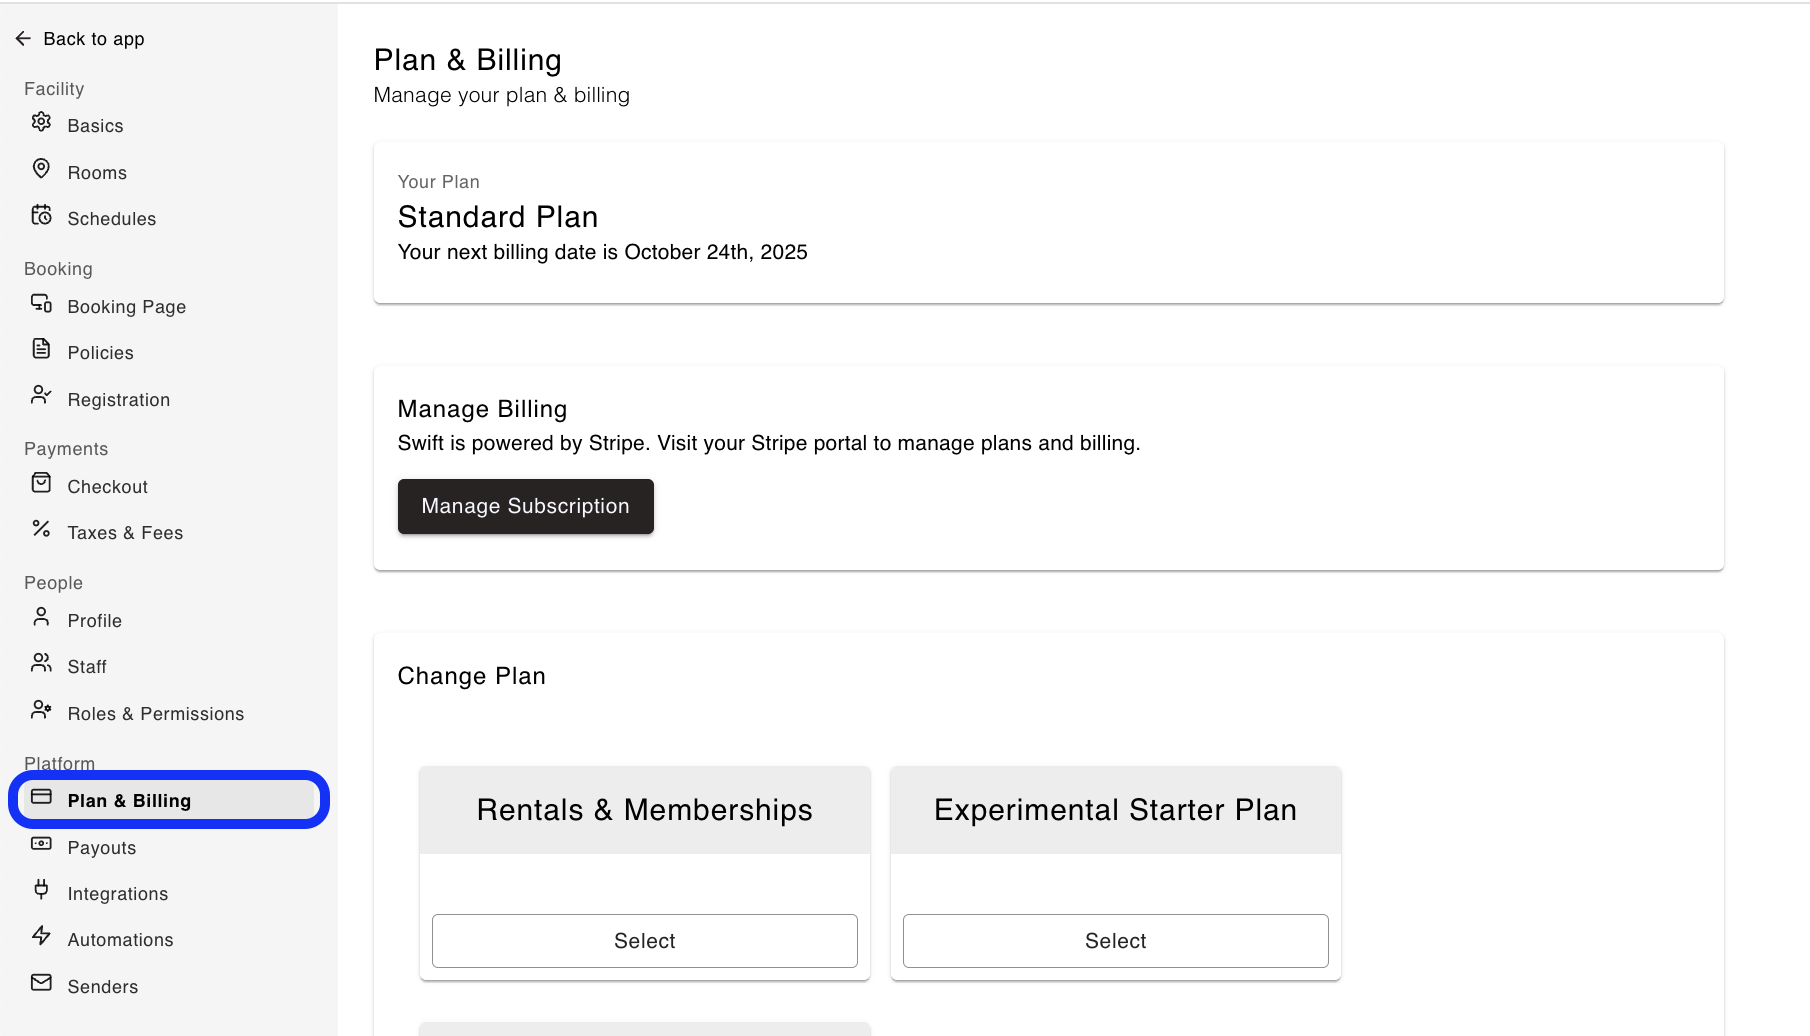1810x1036 pixels.
Task: Open Roles & Permissions settings
Action: [155, 714]
